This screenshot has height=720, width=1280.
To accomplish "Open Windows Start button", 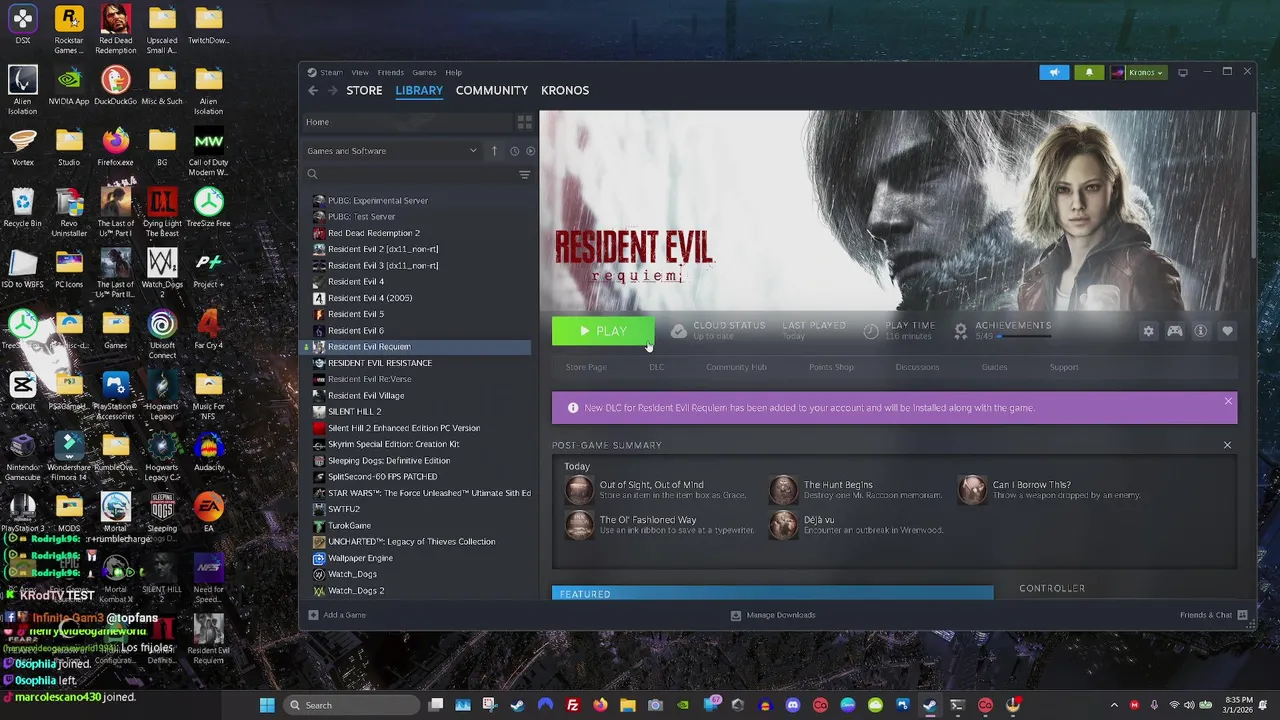I will 267,705.
